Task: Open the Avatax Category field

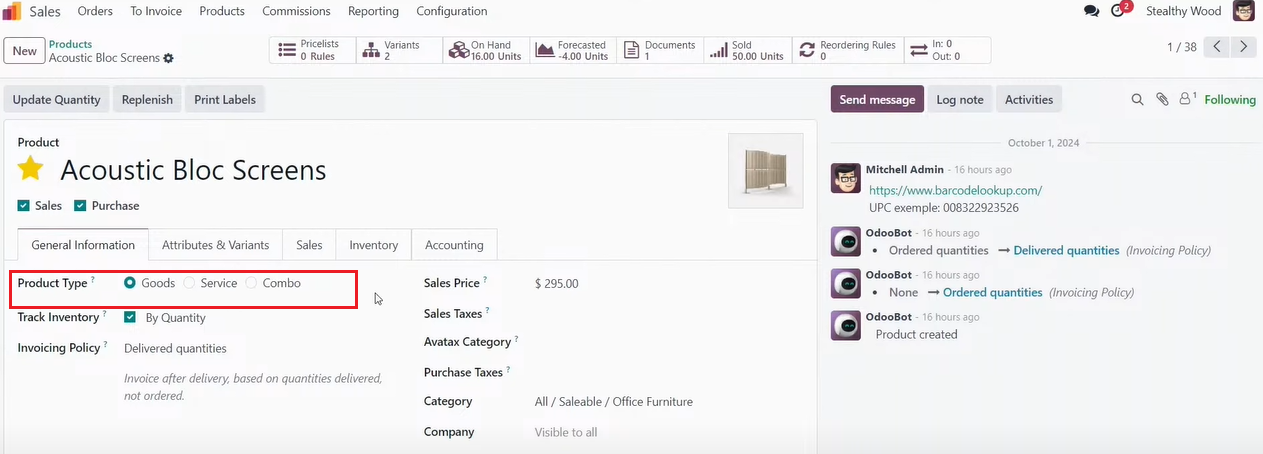Action: tap(668, 342)
